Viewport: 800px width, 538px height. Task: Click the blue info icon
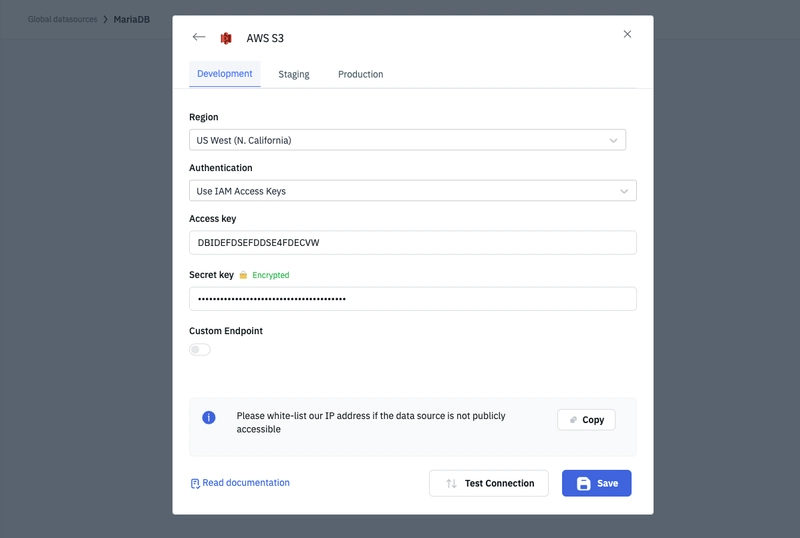(209, 418)
